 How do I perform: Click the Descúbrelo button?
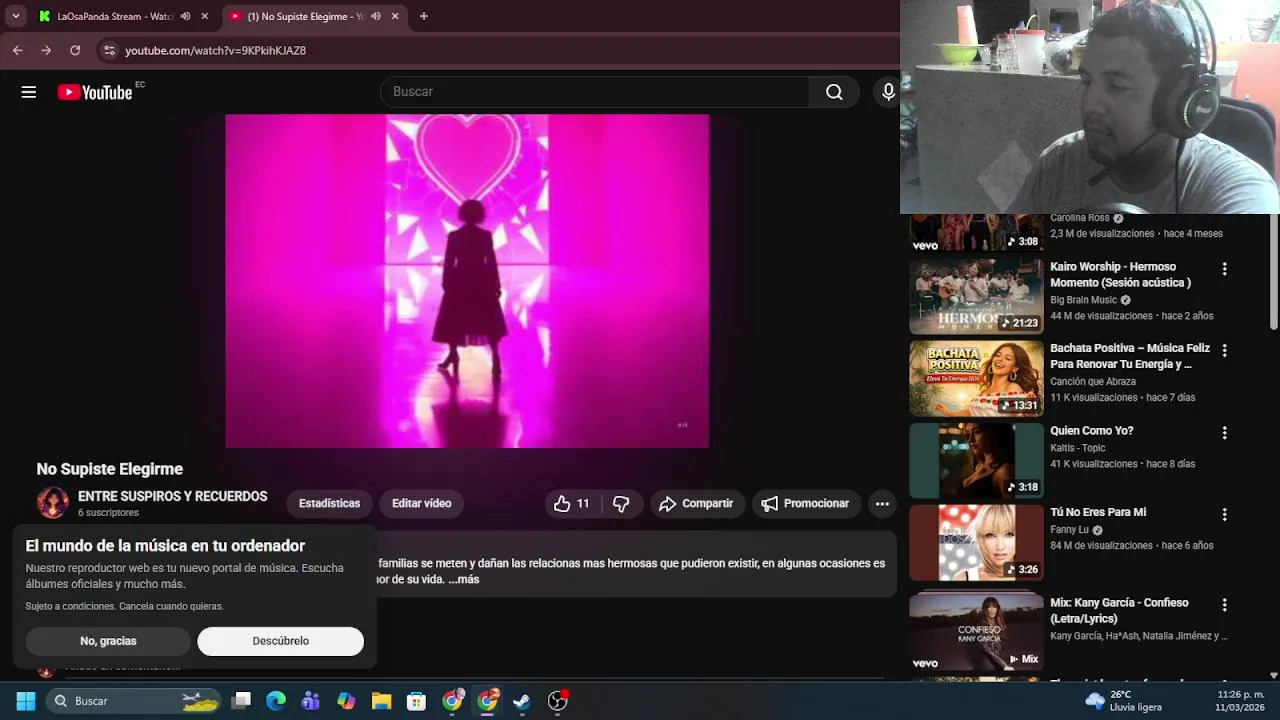281,641
